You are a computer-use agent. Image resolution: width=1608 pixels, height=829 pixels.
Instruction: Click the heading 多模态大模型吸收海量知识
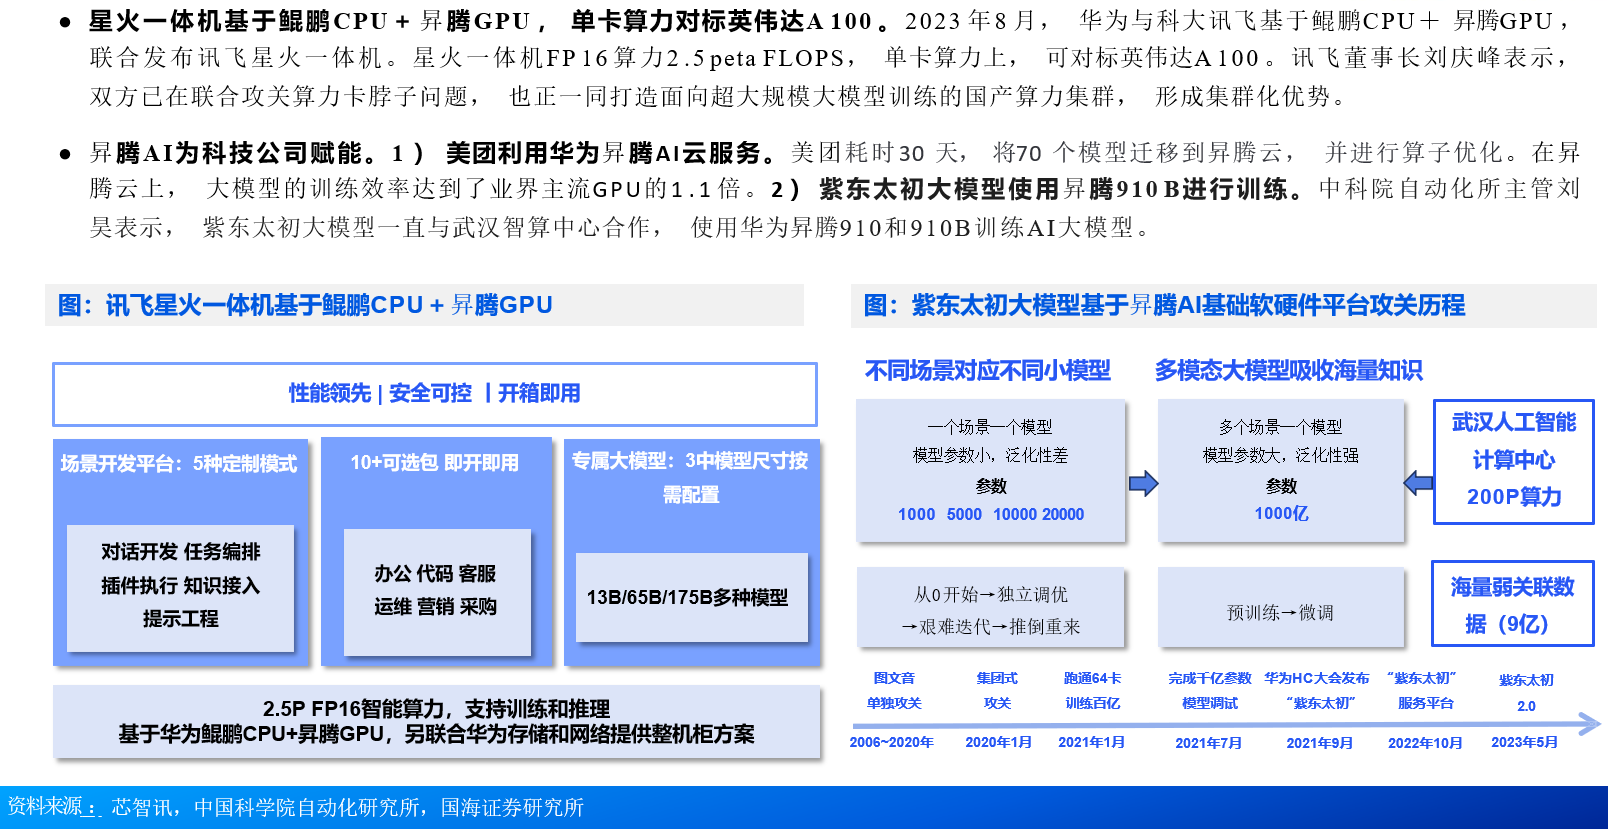pyautogui.click(x=1288, y=370)
